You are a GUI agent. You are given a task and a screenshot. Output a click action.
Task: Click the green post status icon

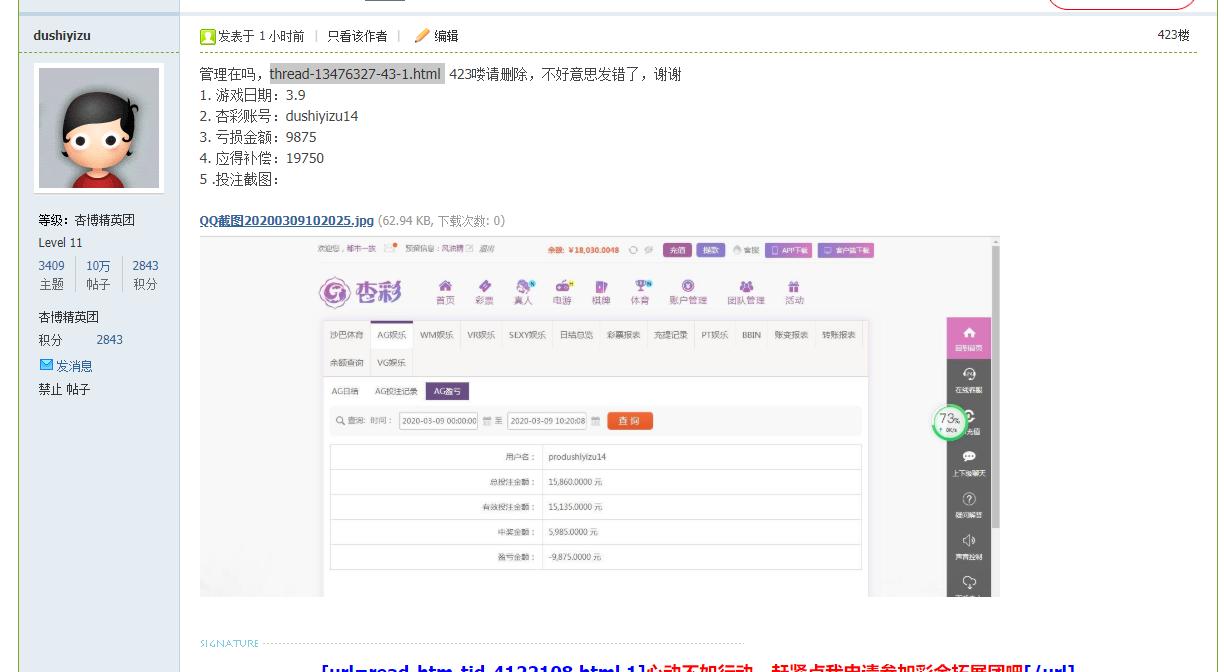pos(208,36)
